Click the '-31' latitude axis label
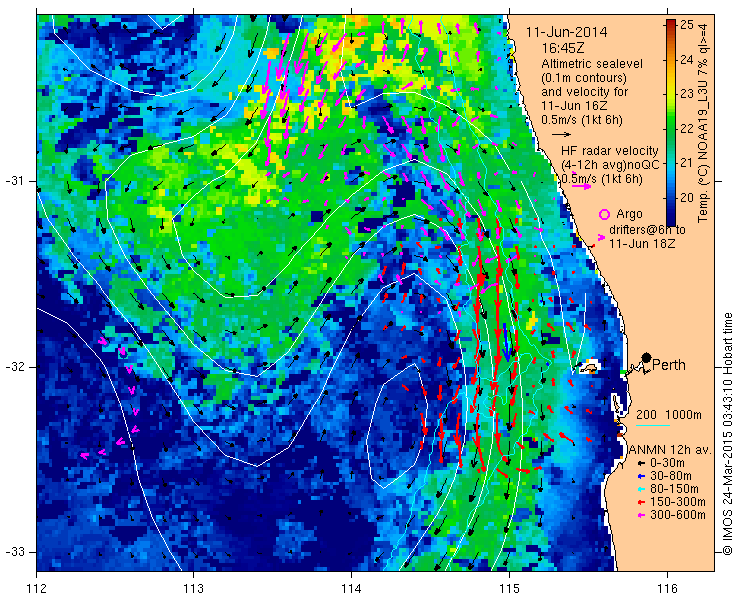This screenshot has width=740, height=600. pyautogui.click(x=14, y=181)
